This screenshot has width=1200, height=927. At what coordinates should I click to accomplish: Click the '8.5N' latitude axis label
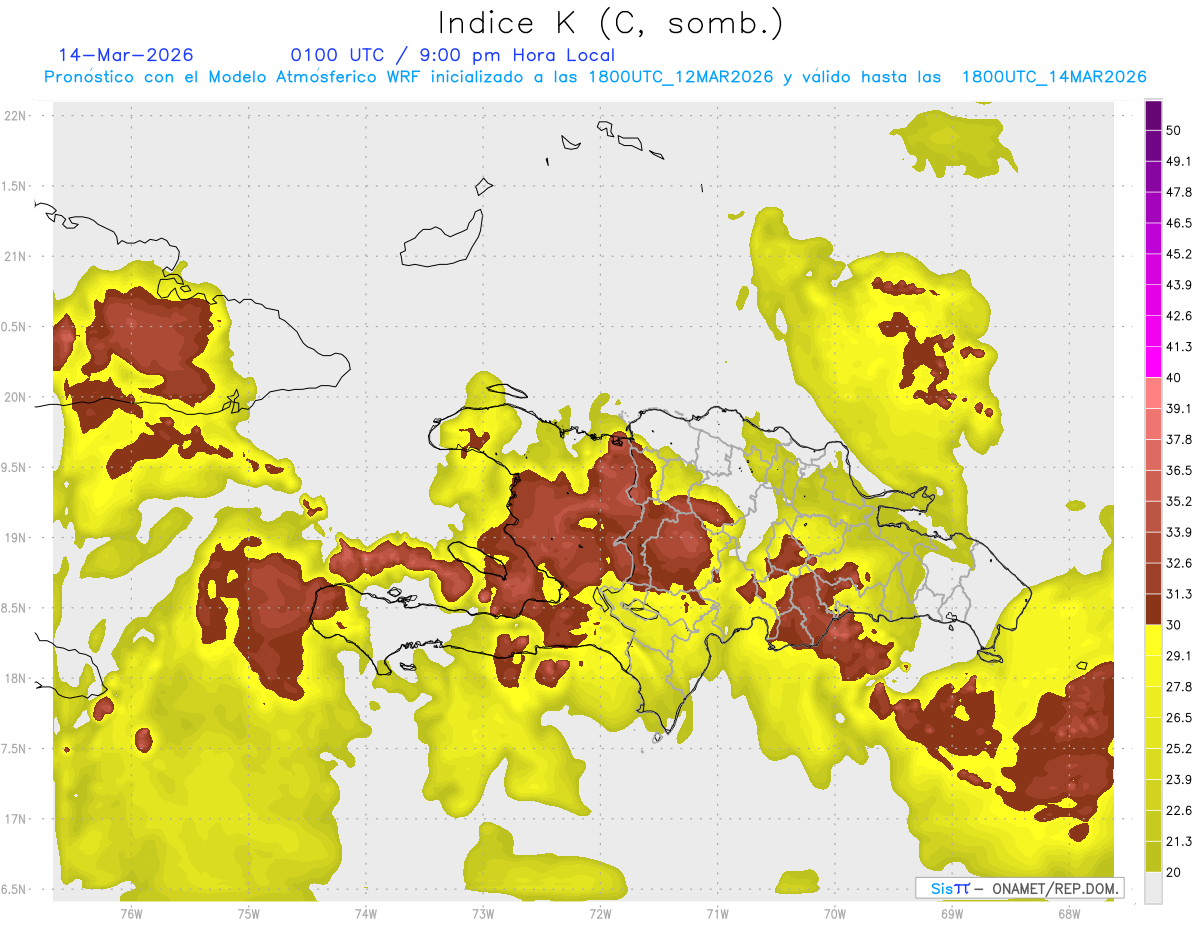coord(15,608)
